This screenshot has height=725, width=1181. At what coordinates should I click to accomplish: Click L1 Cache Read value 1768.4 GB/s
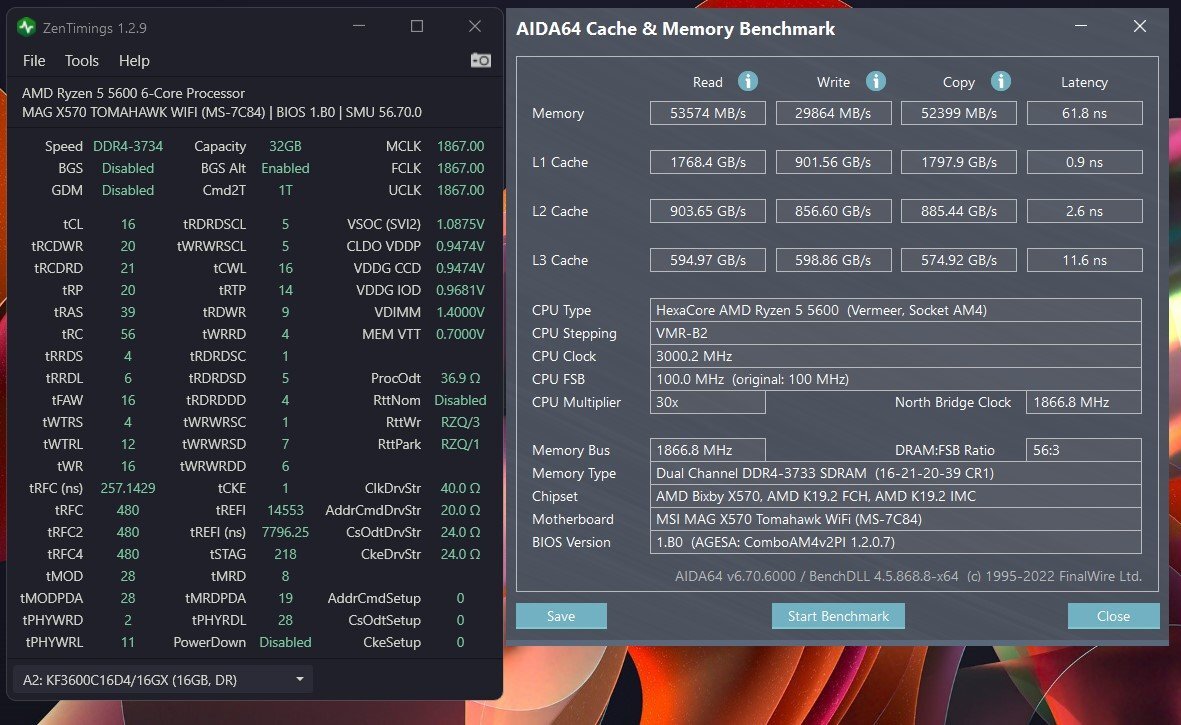coord(708,162)
